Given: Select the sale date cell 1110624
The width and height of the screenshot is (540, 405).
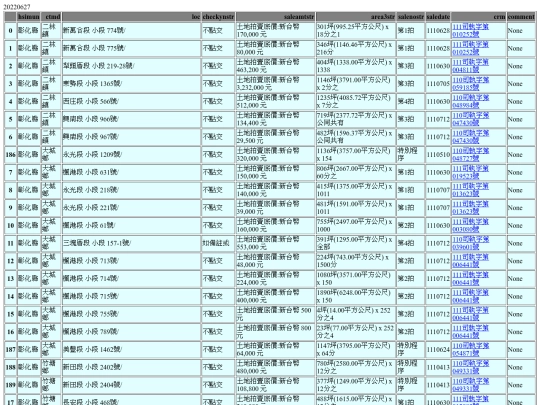Looking at the screenshot, I should [438, 350].
